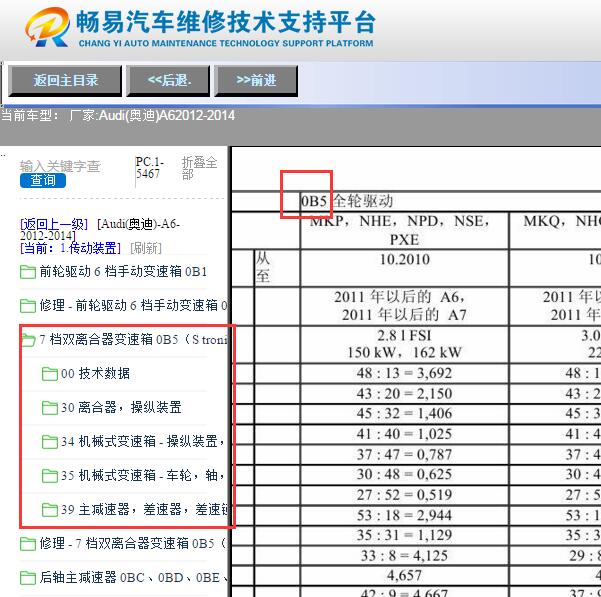Expand 修理 - 前轮驱动 6 档手动变速箱 item

pyautogui.click(x=133, y=305)
